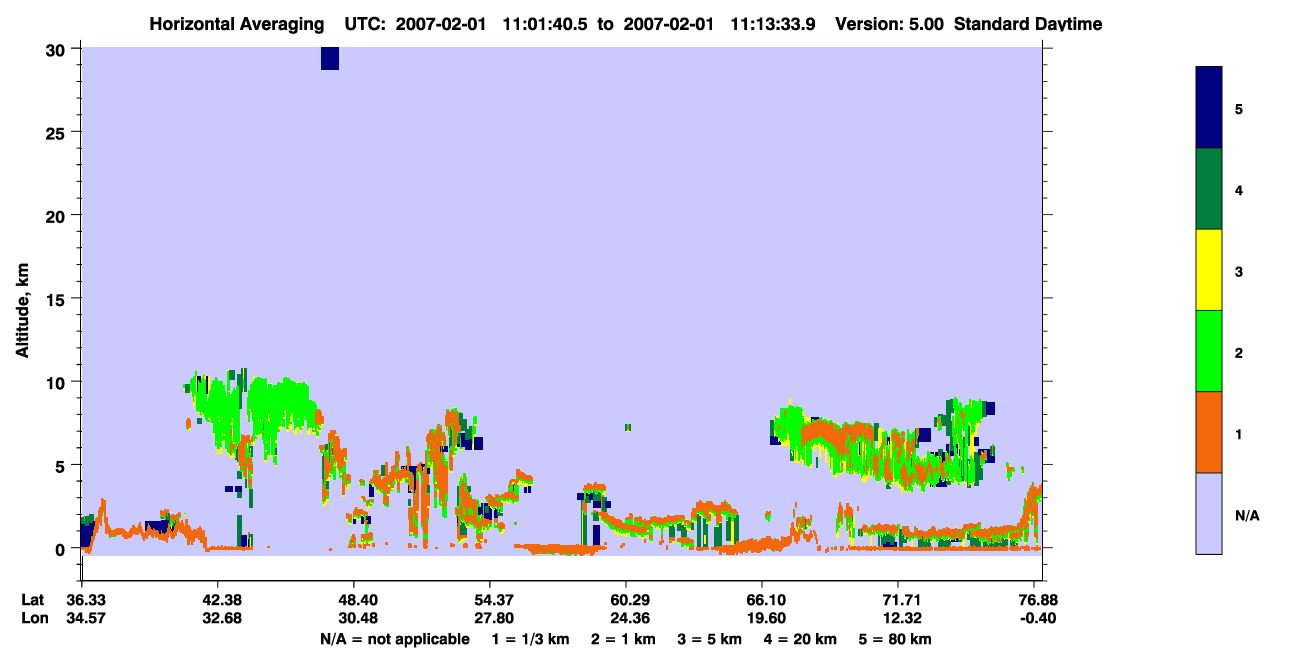Click 'Version: 5.00' in the title
This screenshot has width=1300, height=667.
[x=891, y=24]
